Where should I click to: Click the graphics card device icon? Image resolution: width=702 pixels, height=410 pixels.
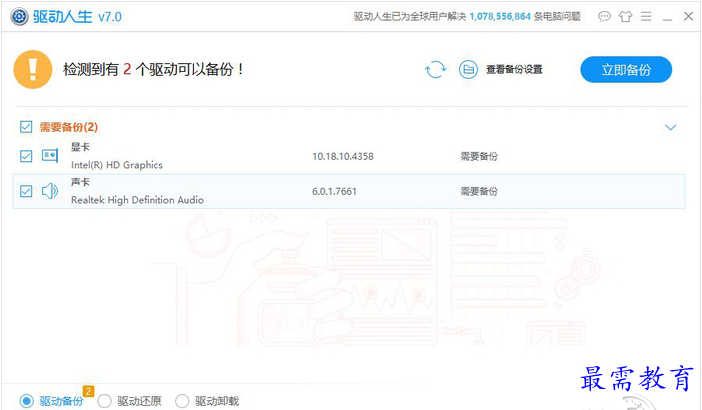point(50,156)
